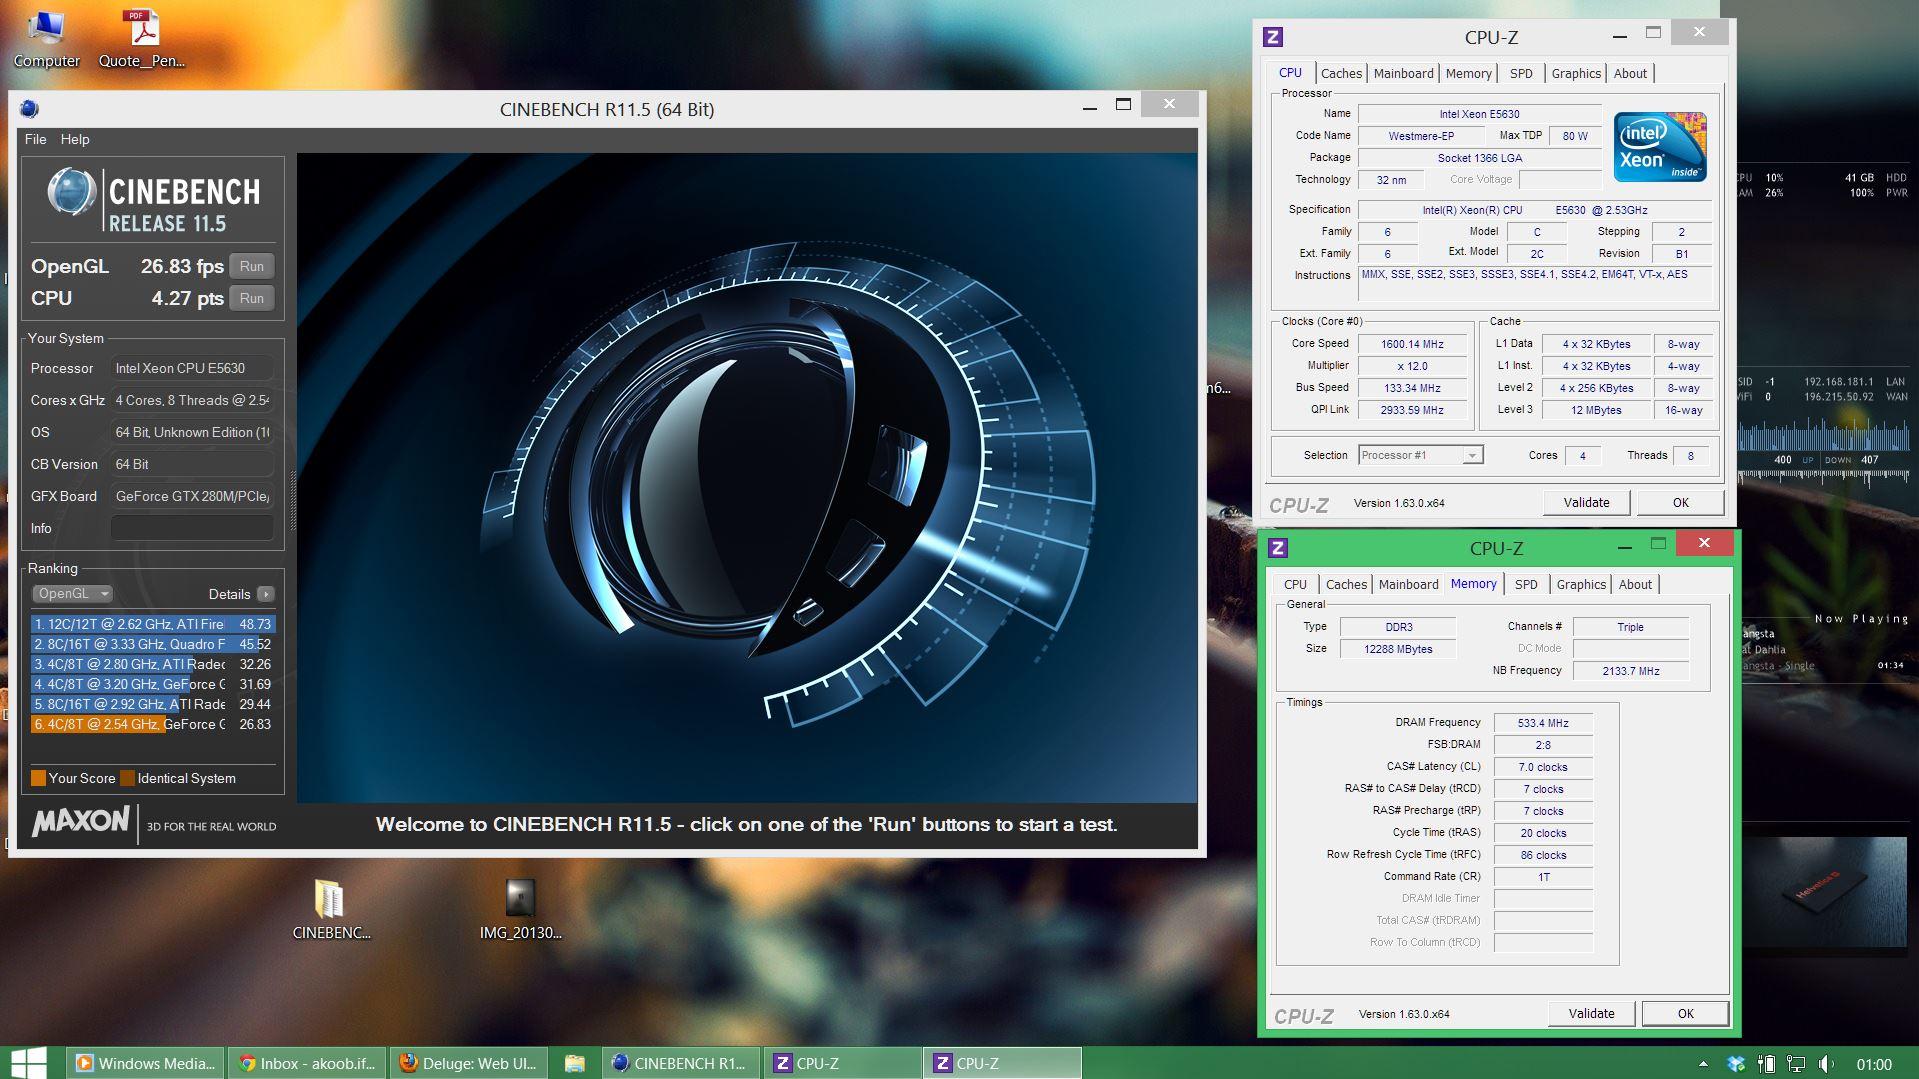
Task: Switch to Windows Media taskbar item
Action: coord(146,1063)
